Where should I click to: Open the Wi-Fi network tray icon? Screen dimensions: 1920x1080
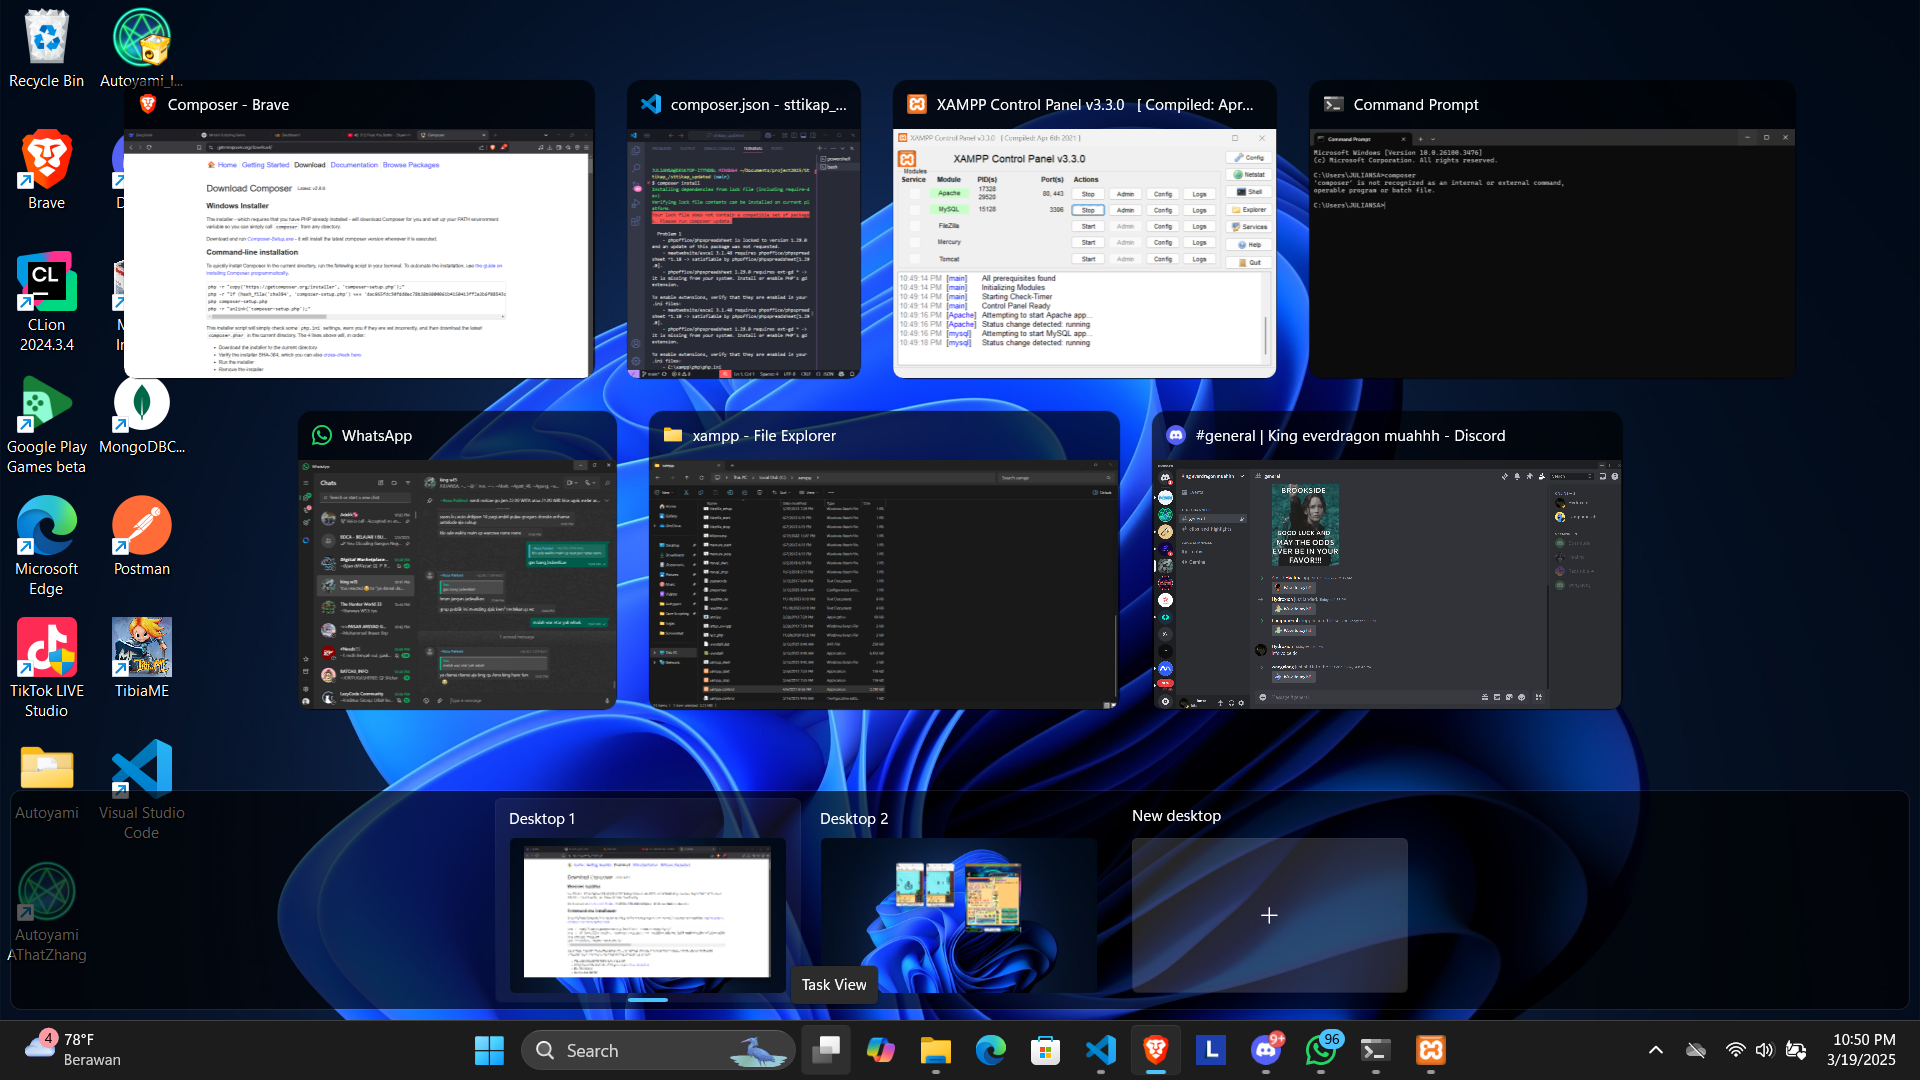1735,1050
